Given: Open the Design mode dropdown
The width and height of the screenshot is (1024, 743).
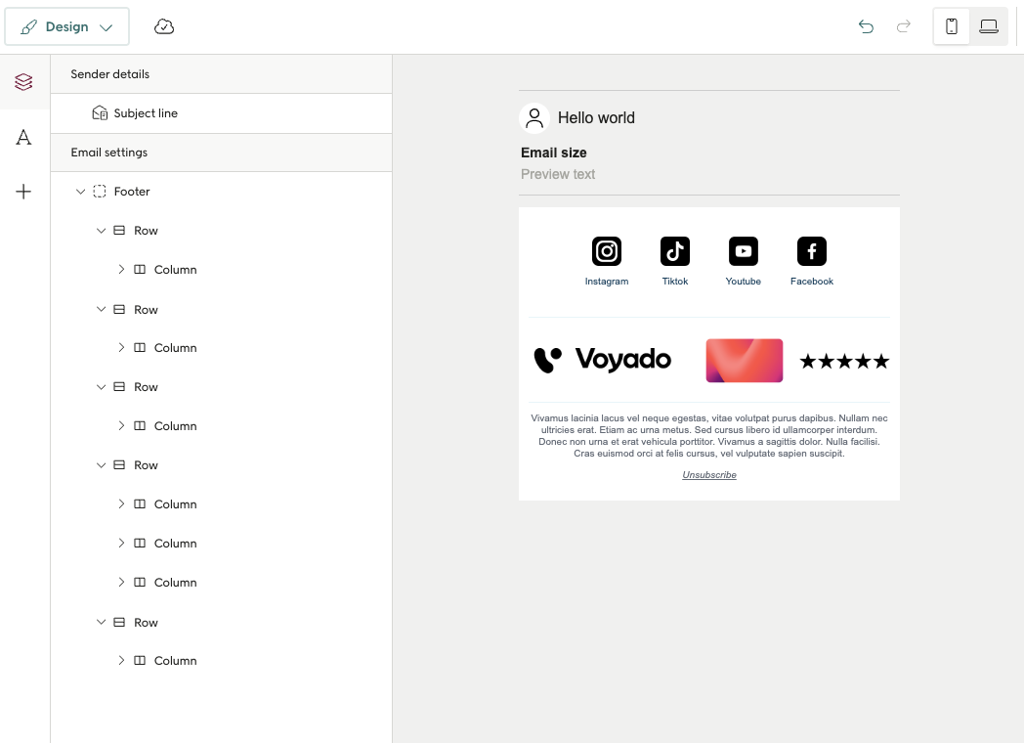Looking at the screenshot, I should tap(67, 26).
